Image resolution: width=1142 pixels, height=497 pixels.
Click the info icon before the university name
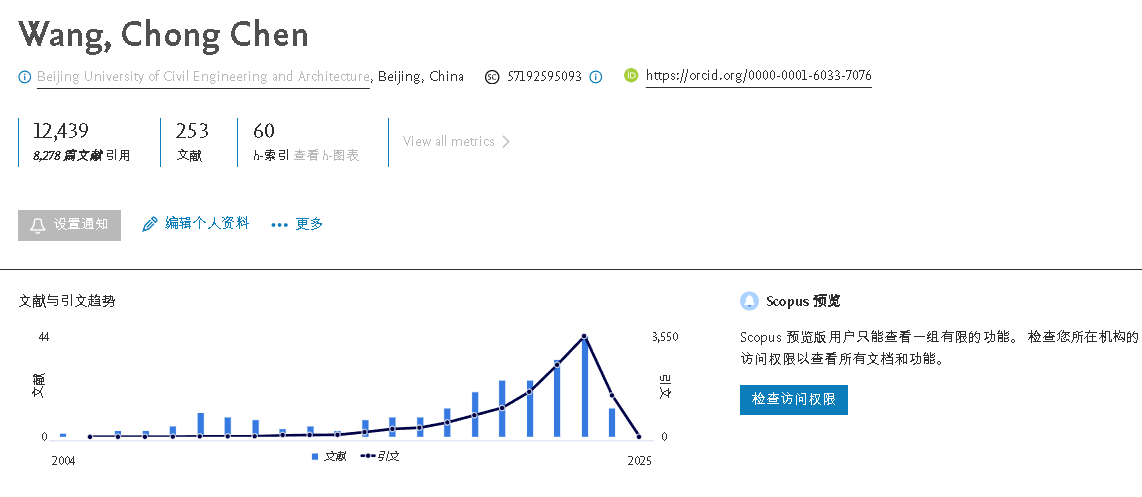pyautogui.click(x=25, y=76)
